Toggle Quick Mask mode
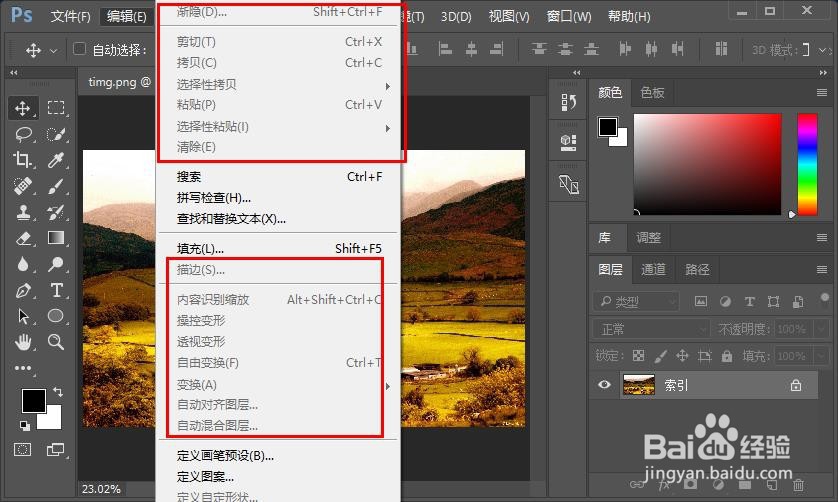This screenshot has height=502, width=838. [22, 450]
